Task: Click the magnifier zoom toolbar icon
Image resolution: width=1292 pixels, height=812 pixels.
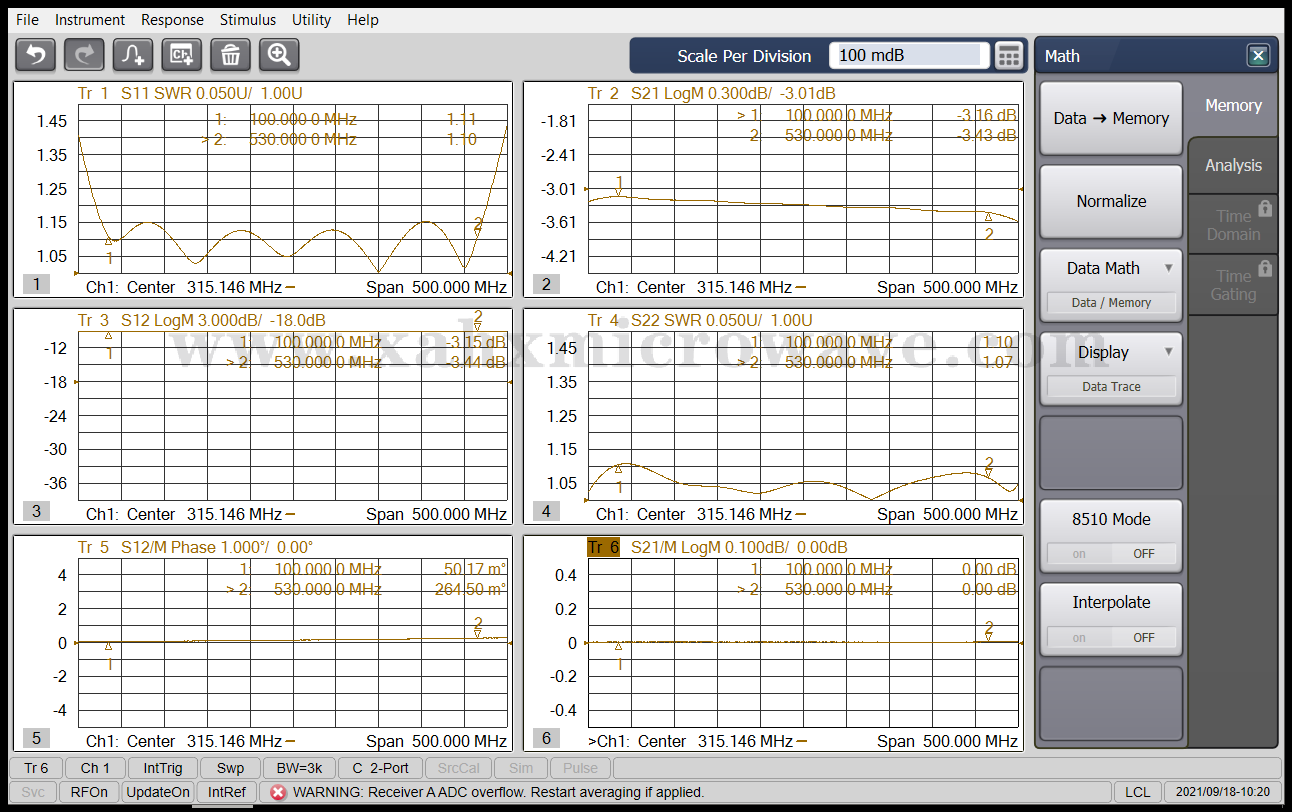Action: (x=279, y=55)
